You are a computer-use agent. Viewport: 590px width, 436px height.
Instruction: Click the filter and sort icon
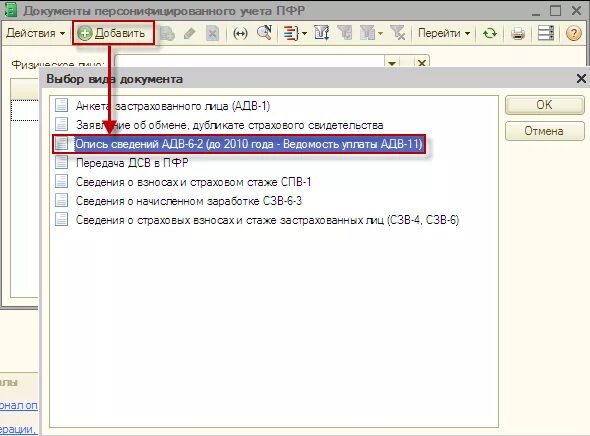tap(322, 33)
